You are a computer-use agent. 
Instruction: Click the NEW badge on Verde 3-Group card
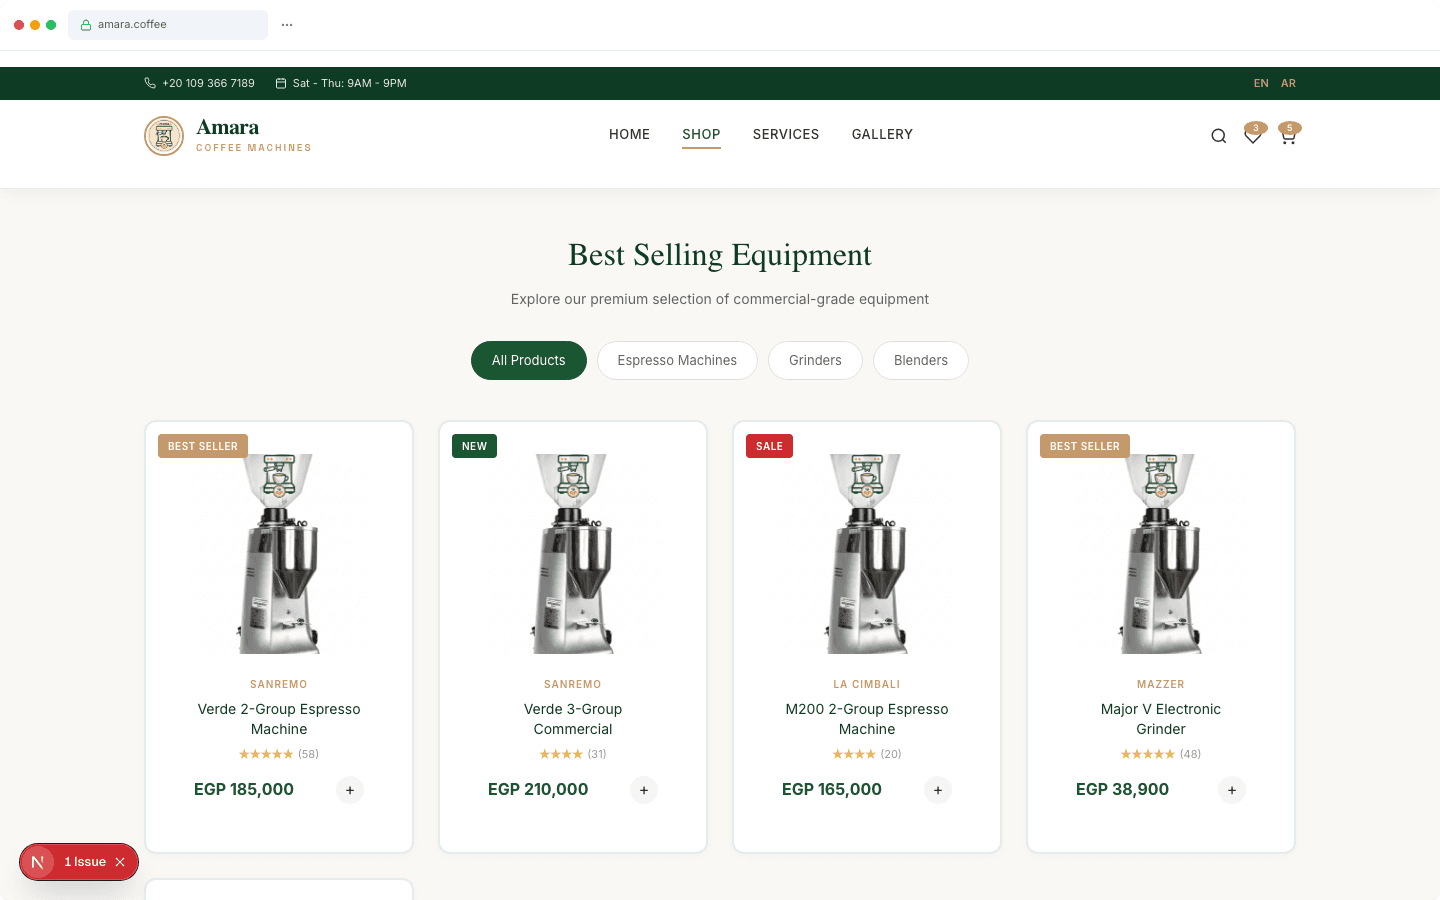point(474,446)
